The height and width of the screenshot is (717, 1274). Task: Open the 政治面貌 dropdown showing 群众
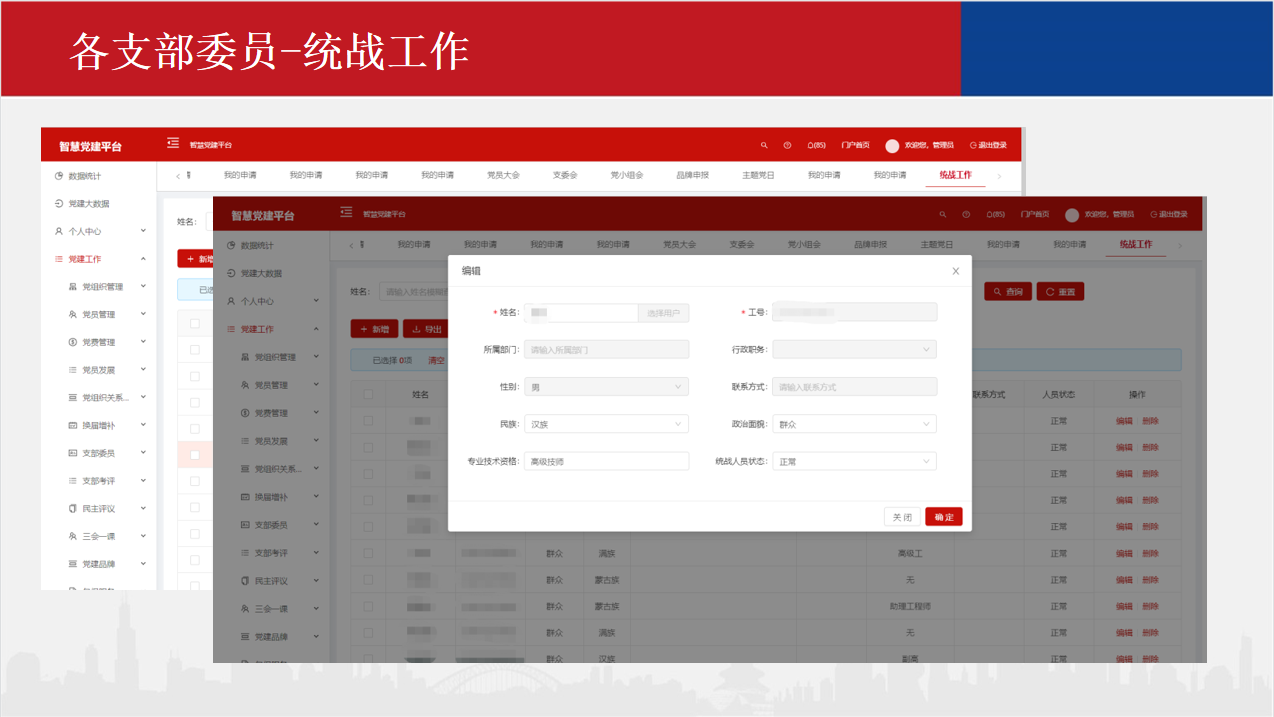tap(854, 424)
